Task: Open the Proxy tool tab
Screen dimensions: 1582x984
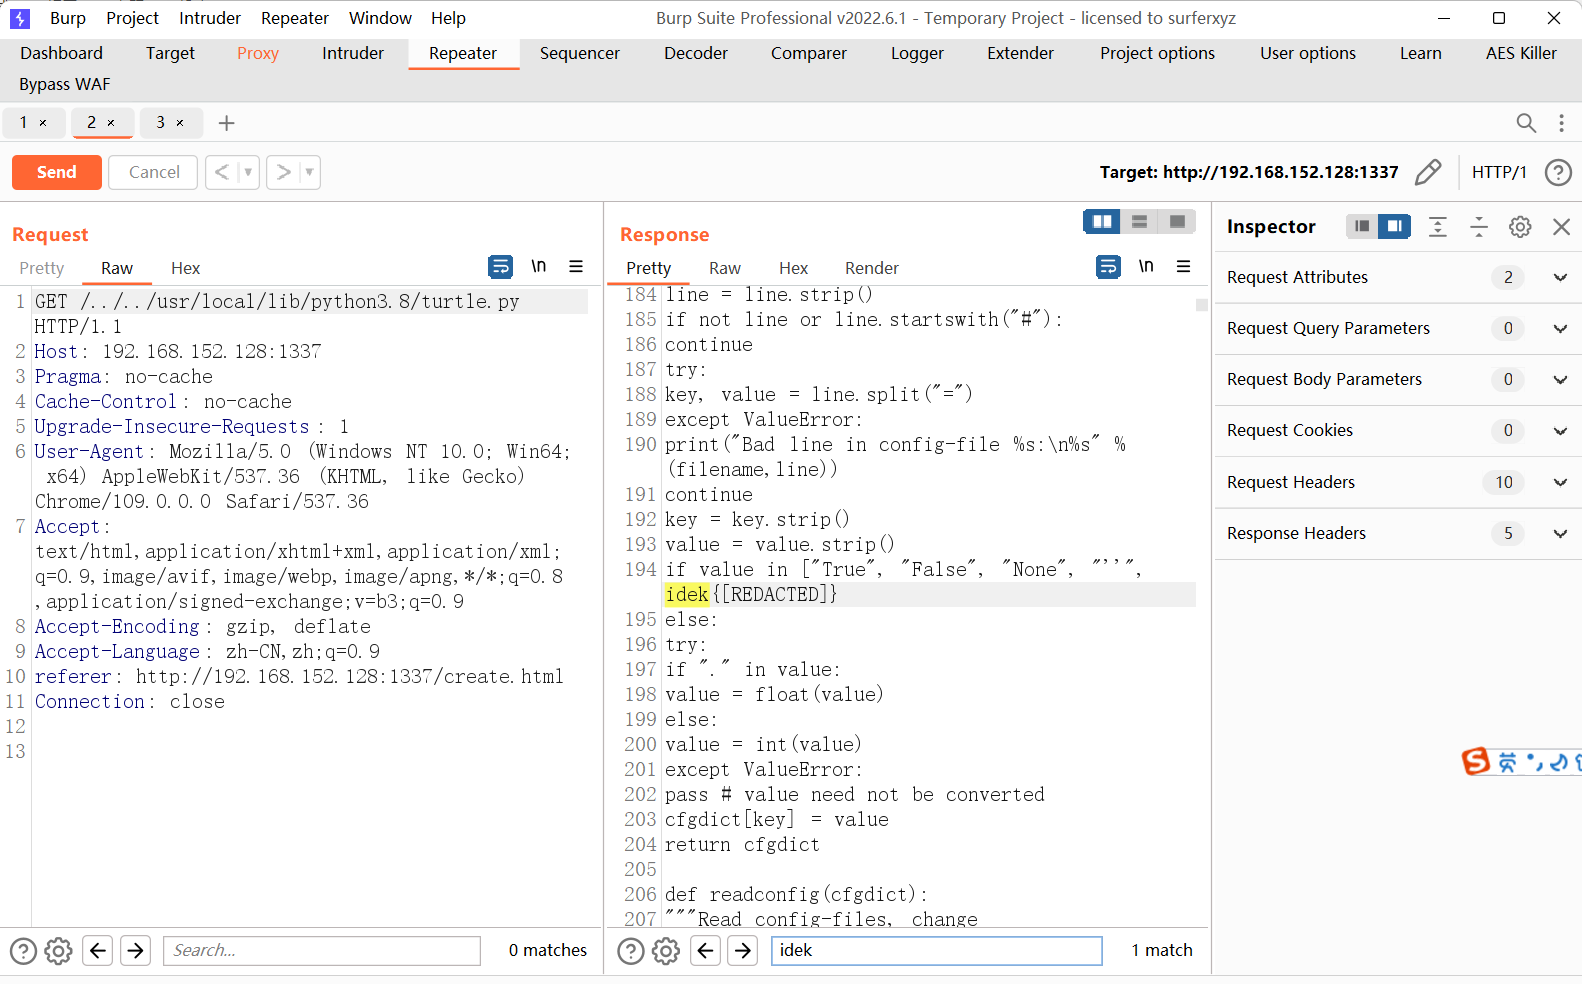Action: coord(258,53)
